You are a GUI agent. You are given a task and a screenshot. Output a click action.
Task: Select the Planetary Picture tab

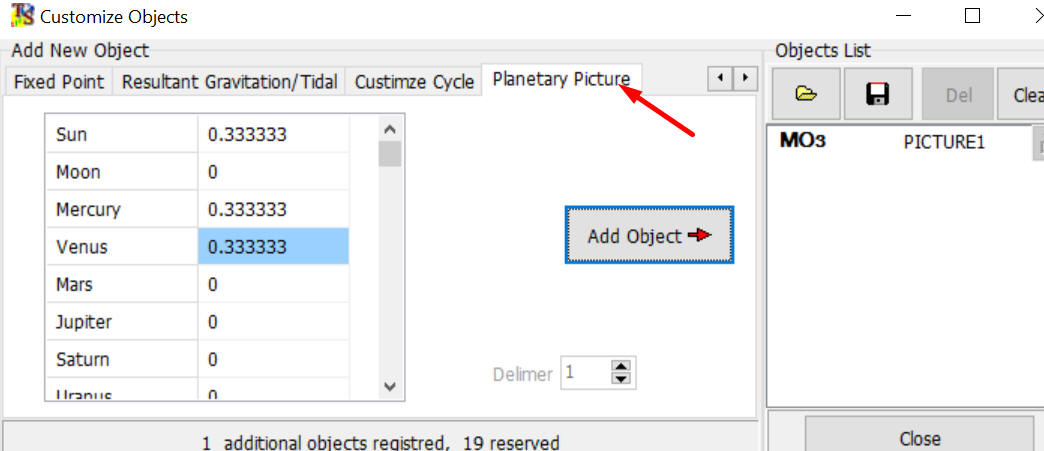point(560,80)
